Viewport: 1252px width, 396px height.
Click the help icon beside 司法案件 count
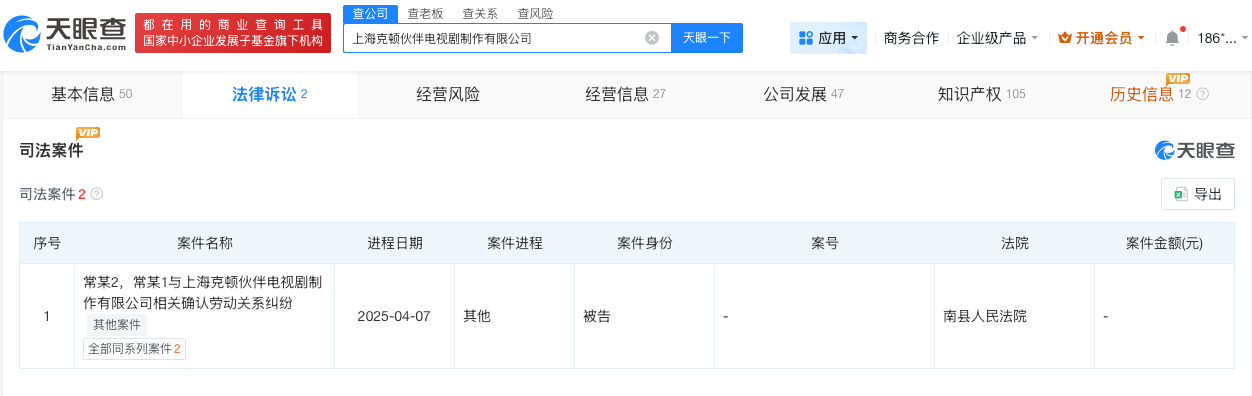97,194
